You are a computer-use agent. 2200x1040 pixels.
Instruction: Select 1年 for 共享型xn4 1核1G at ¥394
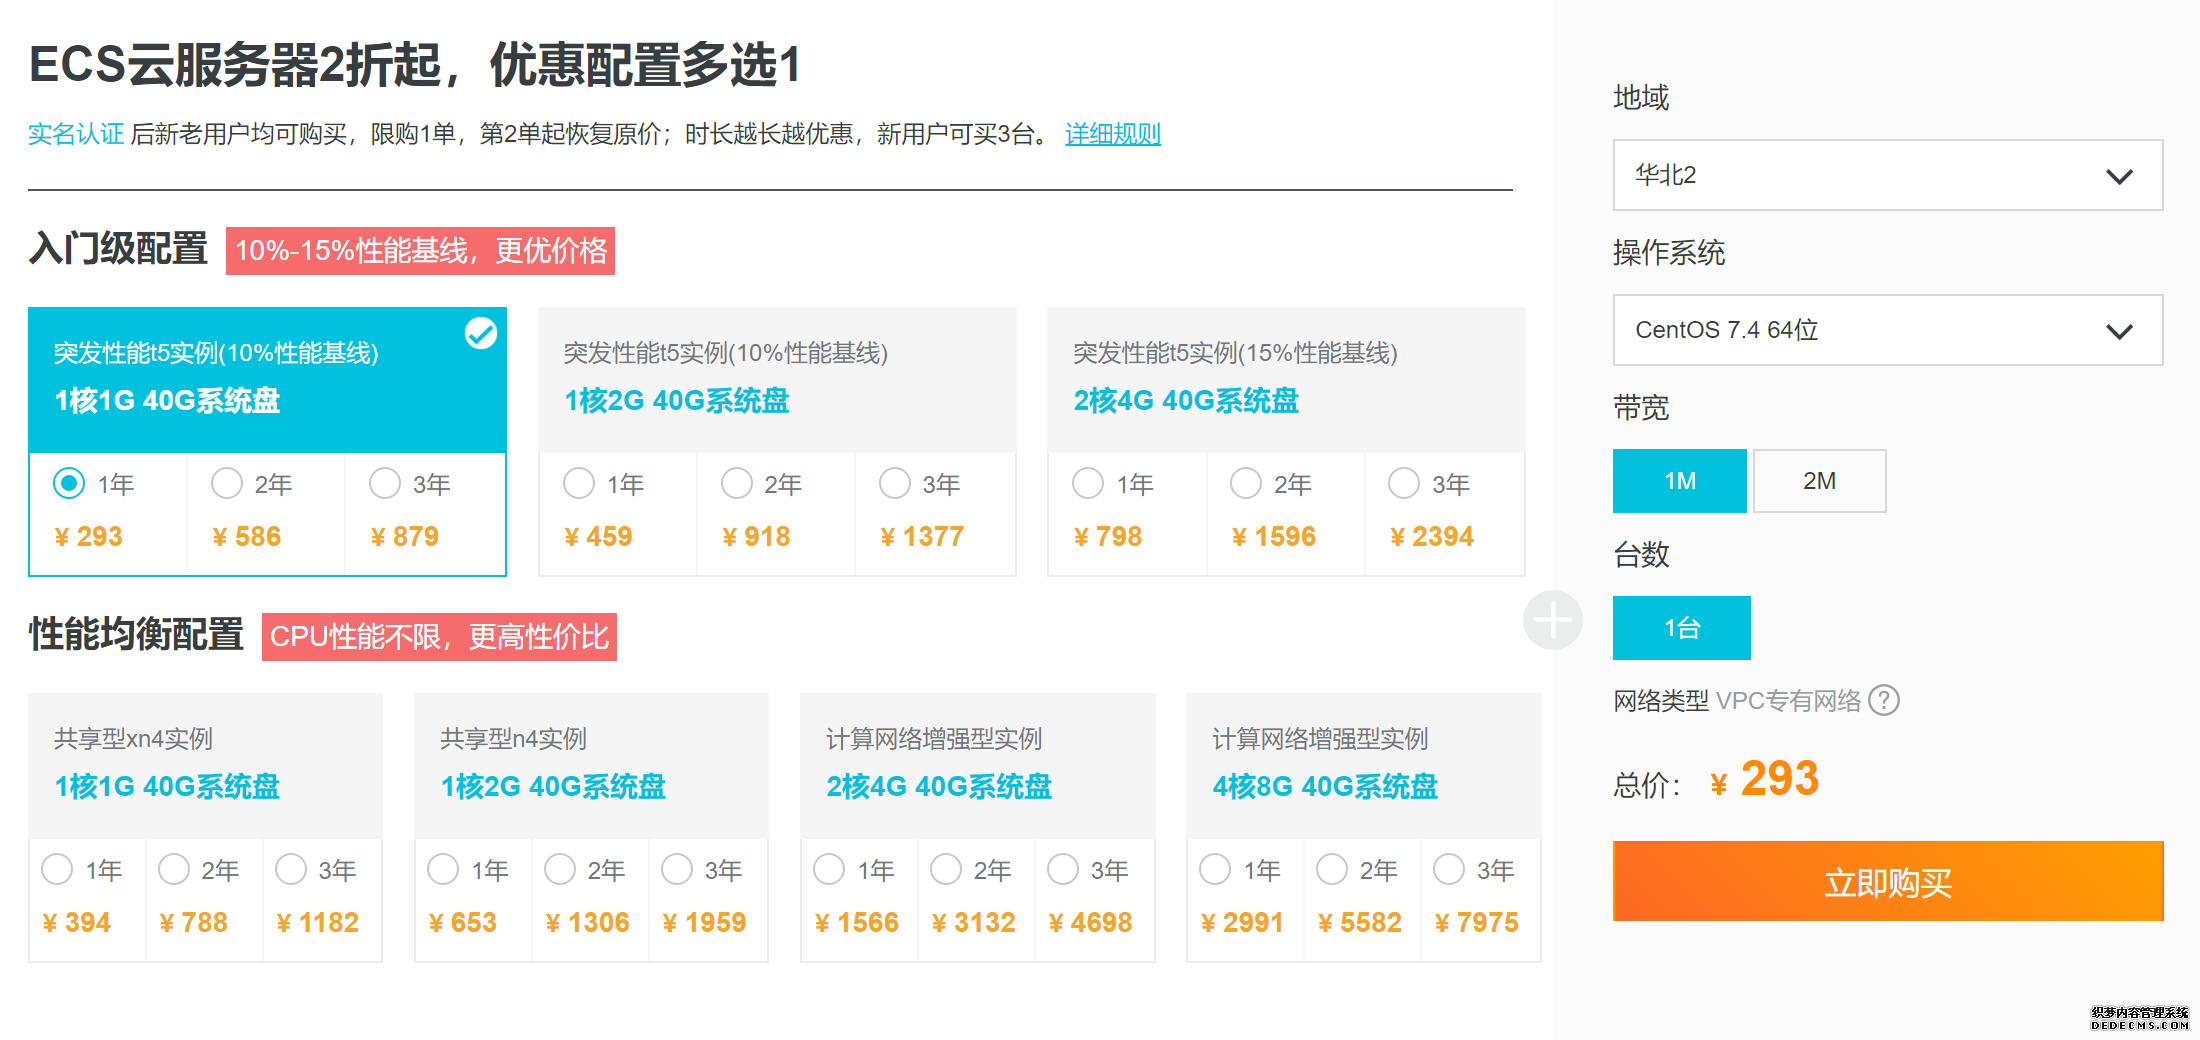coord(57,870)
